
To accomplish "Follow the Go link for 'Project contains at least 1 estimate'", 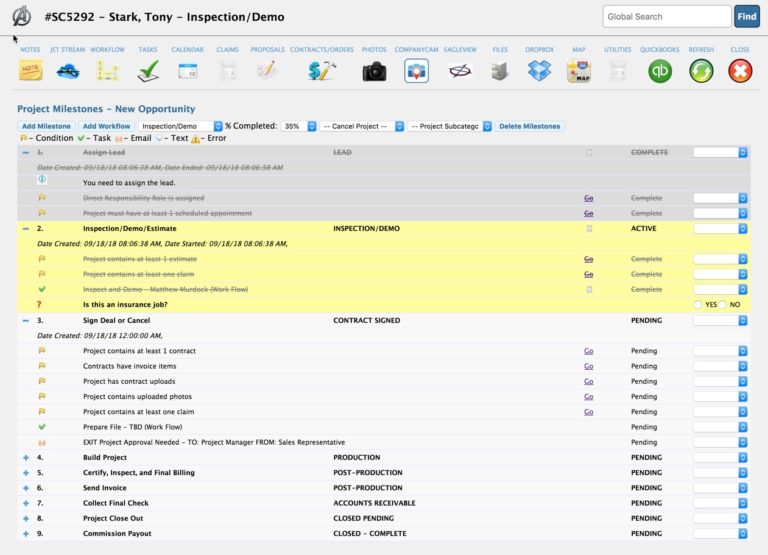I will [x=589, y=259].
